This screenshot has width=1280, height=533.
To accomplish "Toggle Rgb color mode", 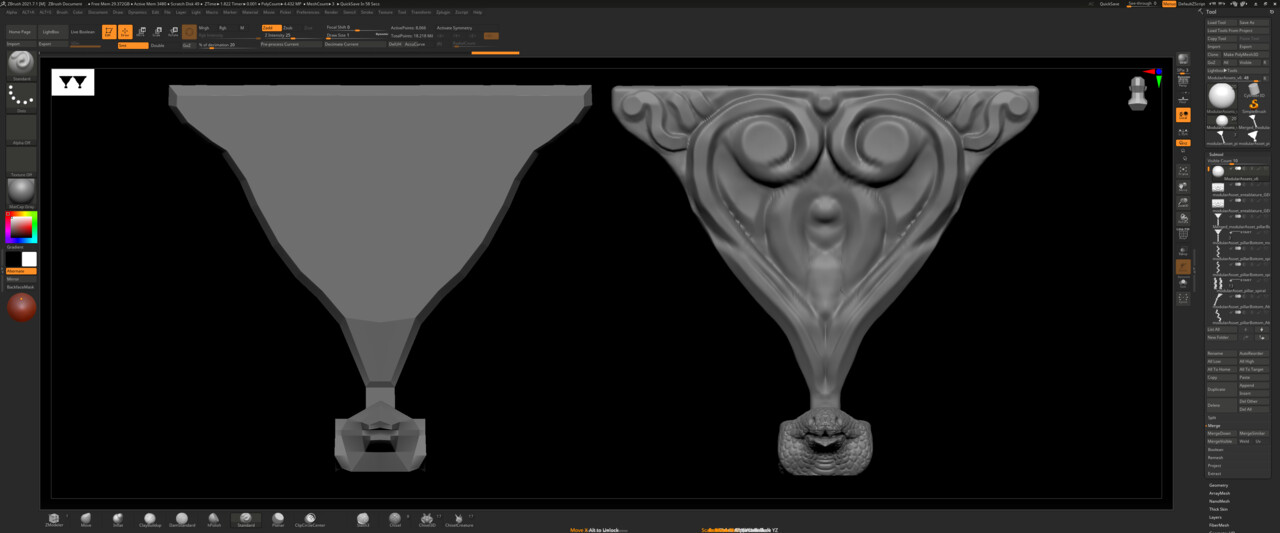I will (222, 28).
